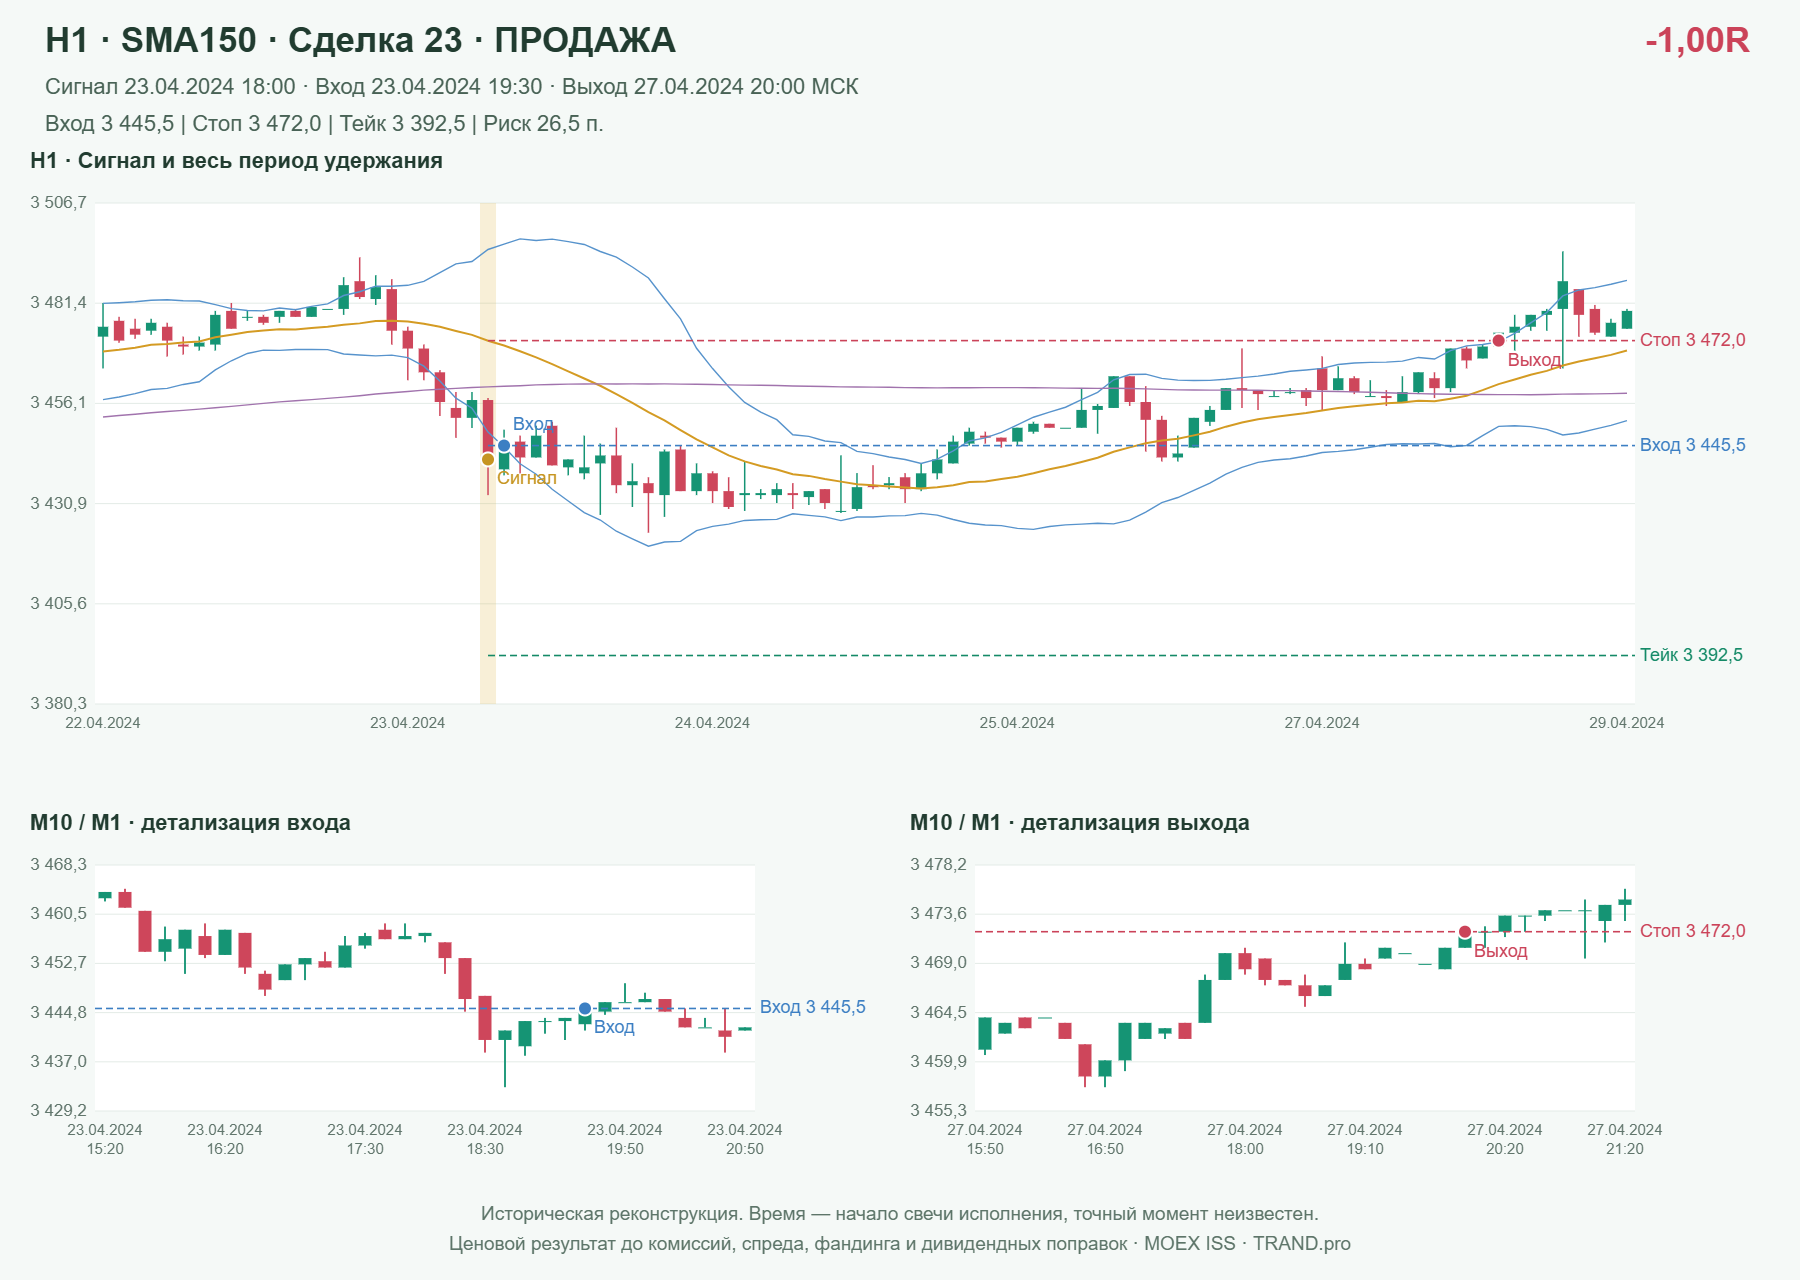Select the '3 506,7' price axis label
Image resolution: width=1800 pixels, height=1280 pixels.
coord(58,203)
